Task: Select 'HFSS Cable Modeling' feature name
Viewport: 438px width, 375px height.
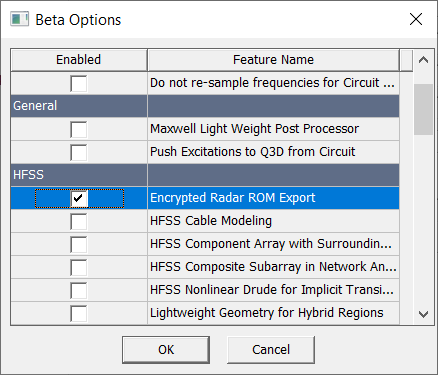Action: point(211,221)
